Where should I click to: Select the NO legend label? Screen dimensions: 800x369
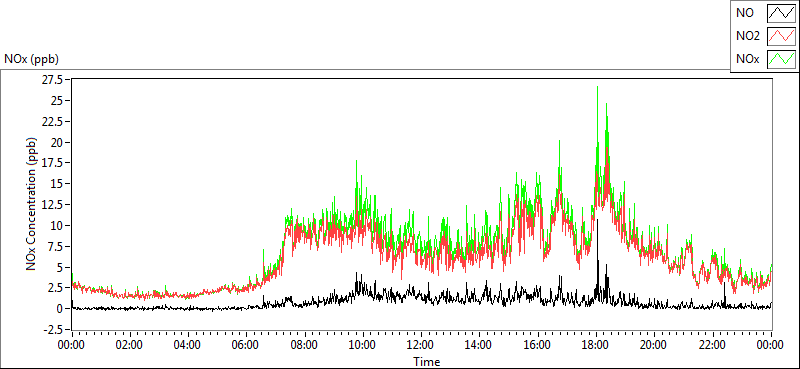(745, 13)
